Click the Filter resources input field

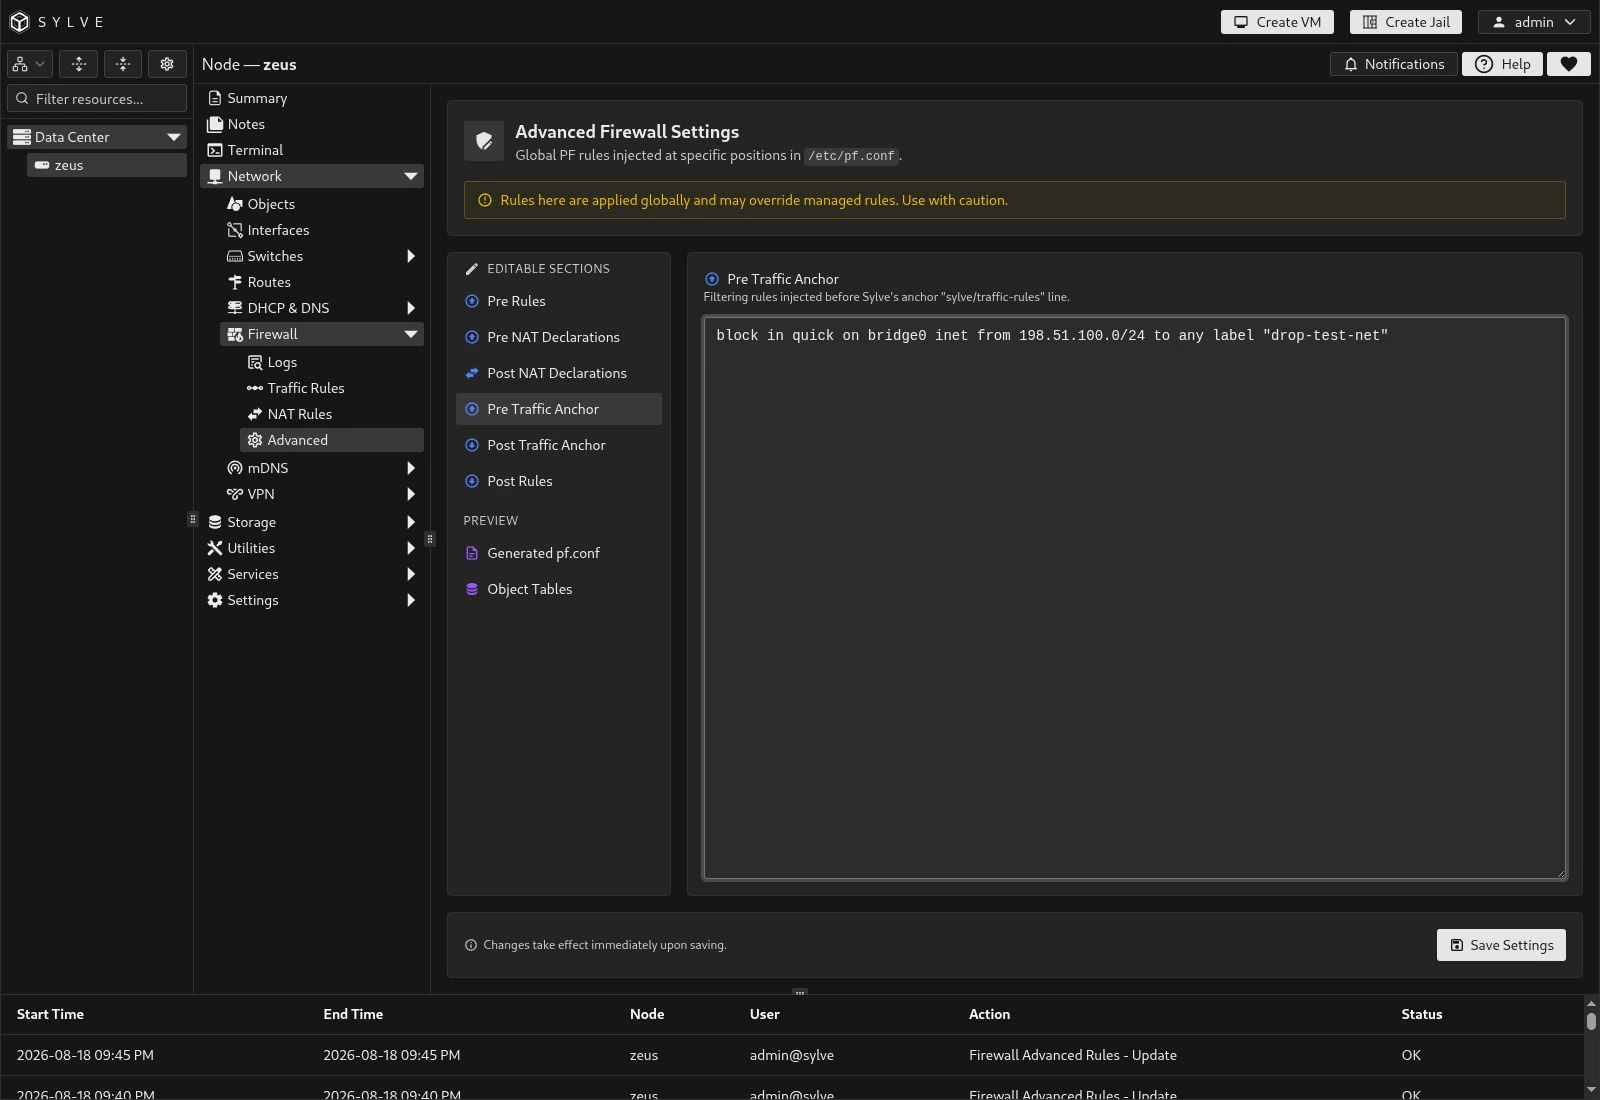[x=97, y=98]
